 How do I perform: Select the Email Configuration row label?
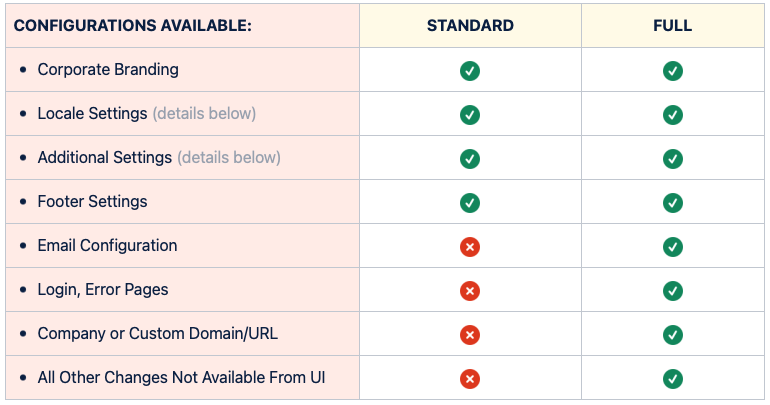click(x=107, y=246)
